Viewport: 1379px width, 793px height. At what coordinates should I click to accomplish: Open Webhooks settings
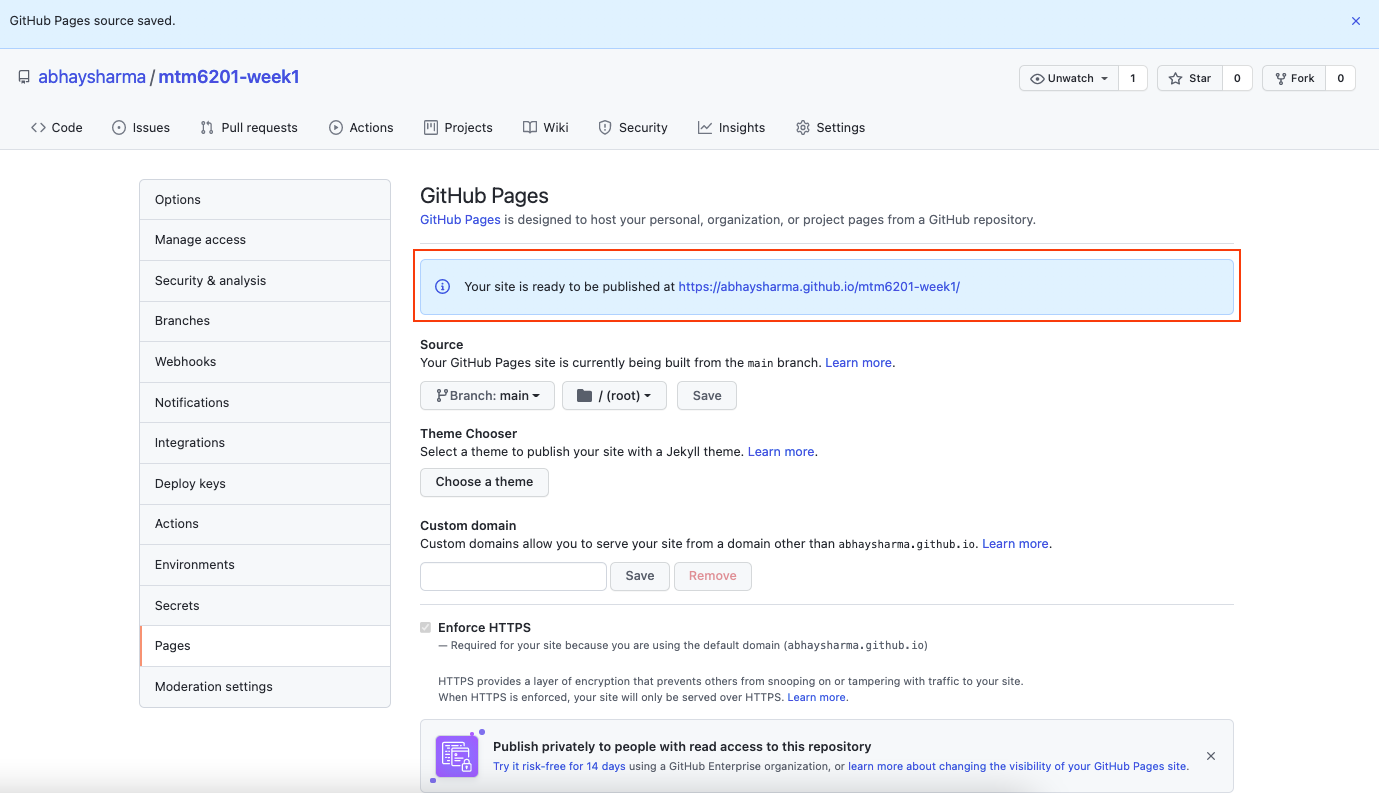point(265,362)
